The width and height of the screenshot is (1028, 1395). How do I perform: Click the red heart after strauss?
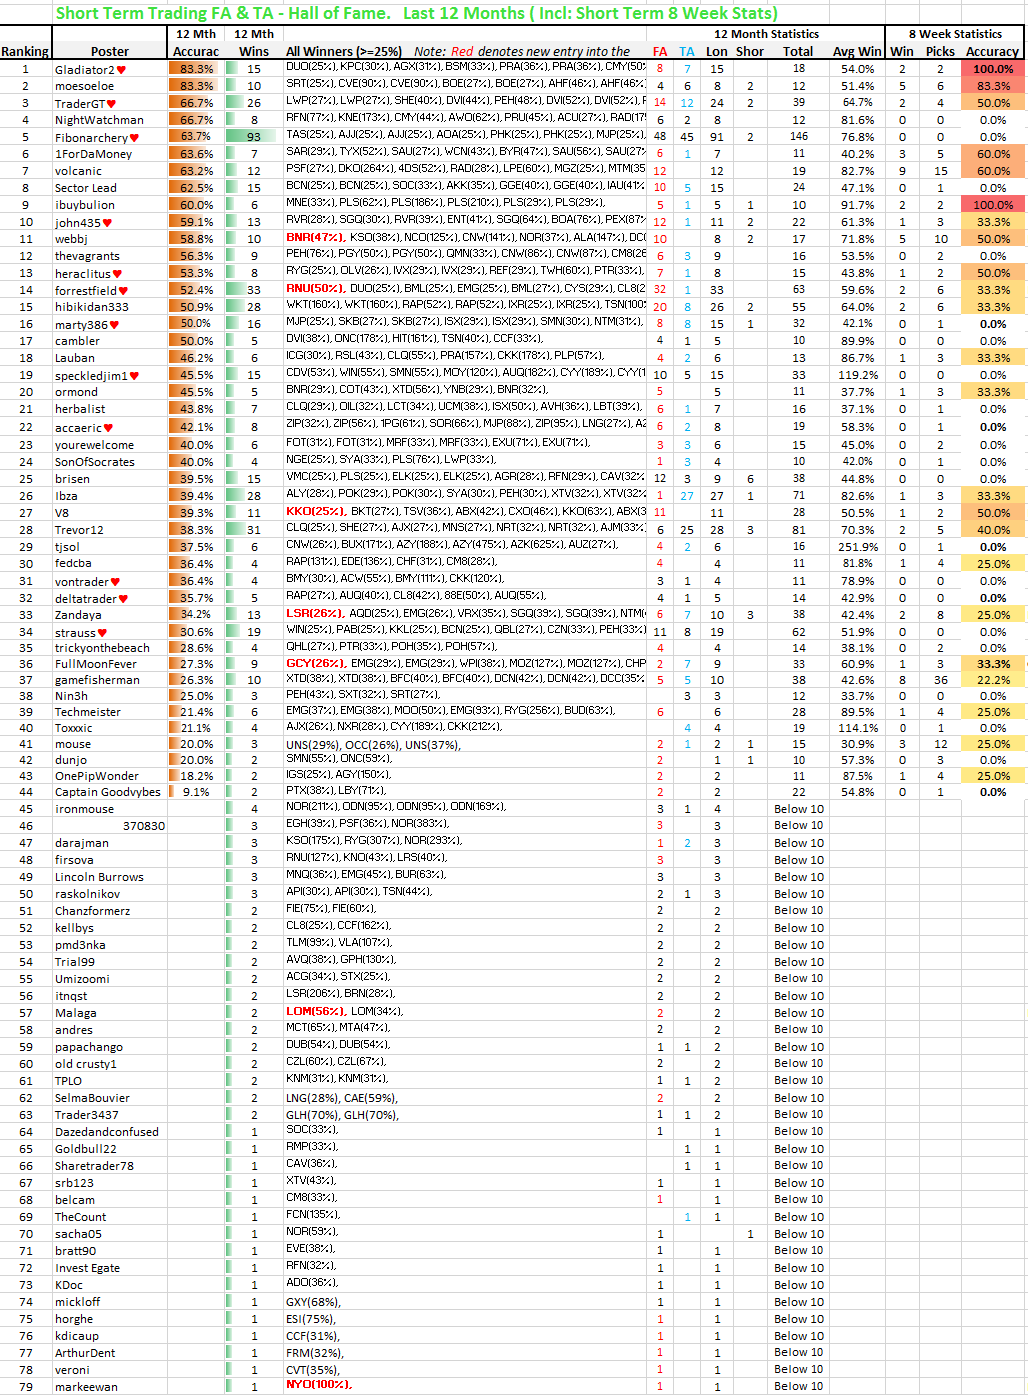click(102, 633)
